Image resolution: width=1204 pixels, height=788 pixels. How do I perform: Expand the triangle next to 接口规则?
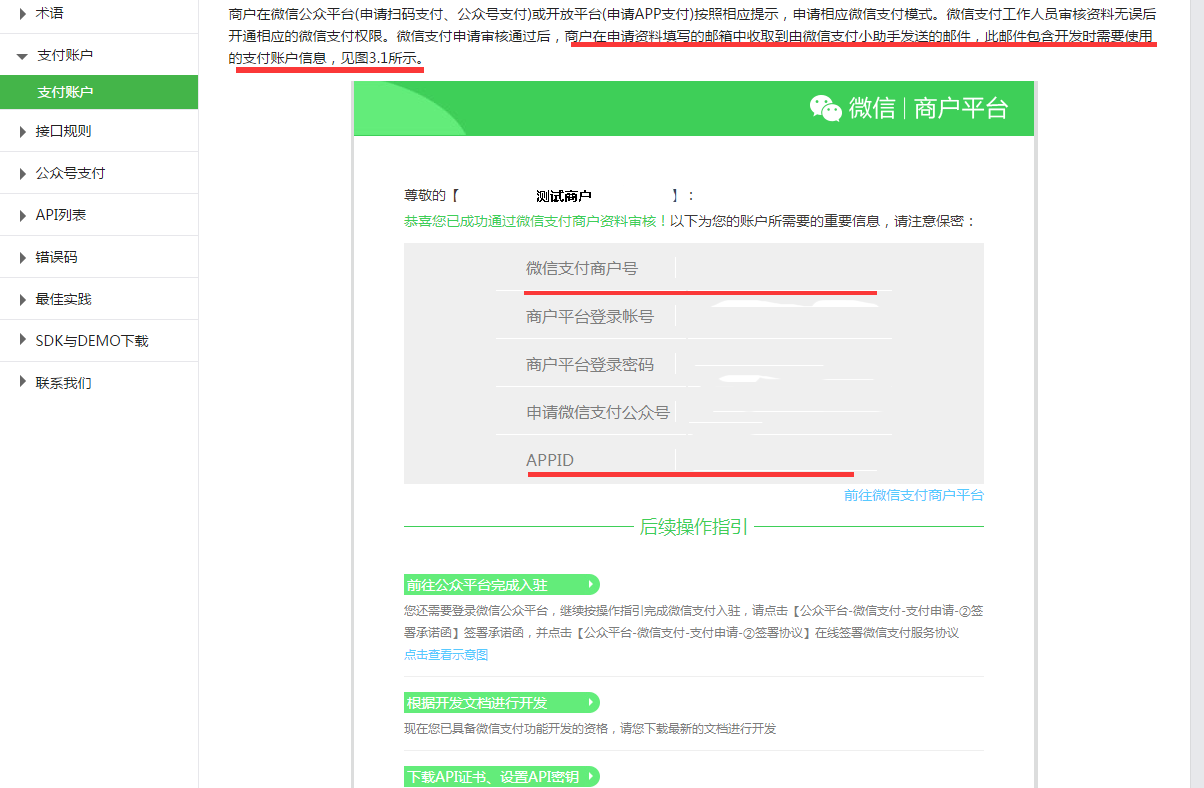[23, 131]
